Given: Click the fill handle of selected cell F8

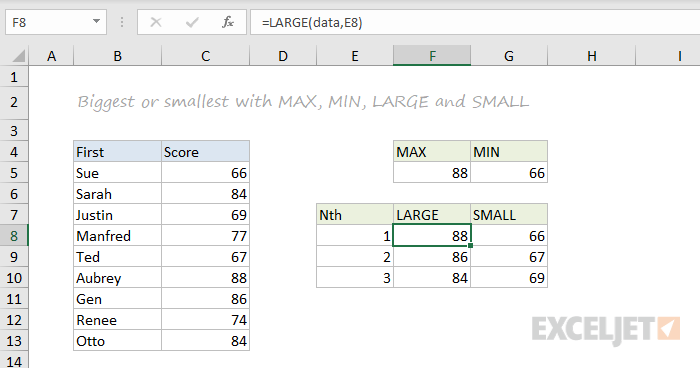Looking at the screenshot, I should coord(471,246).
